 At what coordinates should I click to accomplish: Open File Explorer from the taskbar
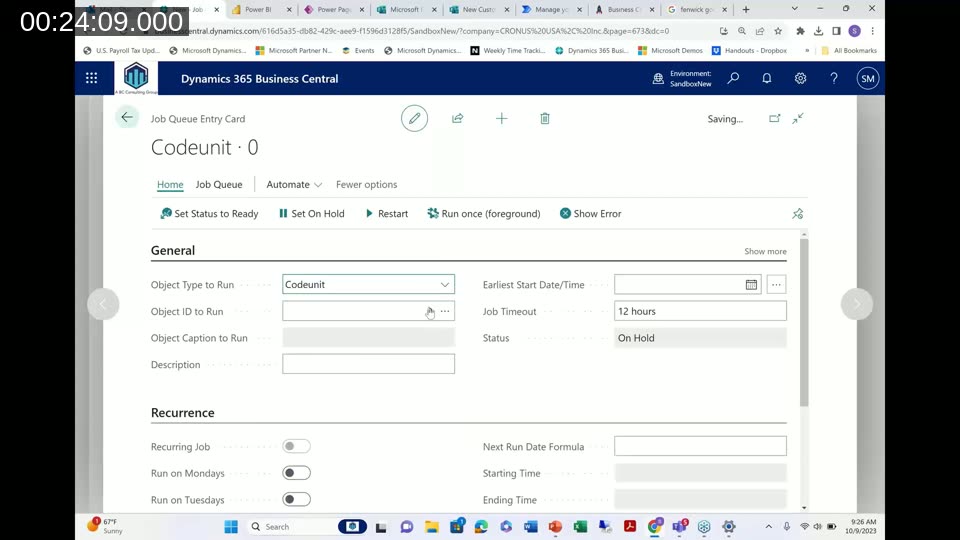[432, 527]
